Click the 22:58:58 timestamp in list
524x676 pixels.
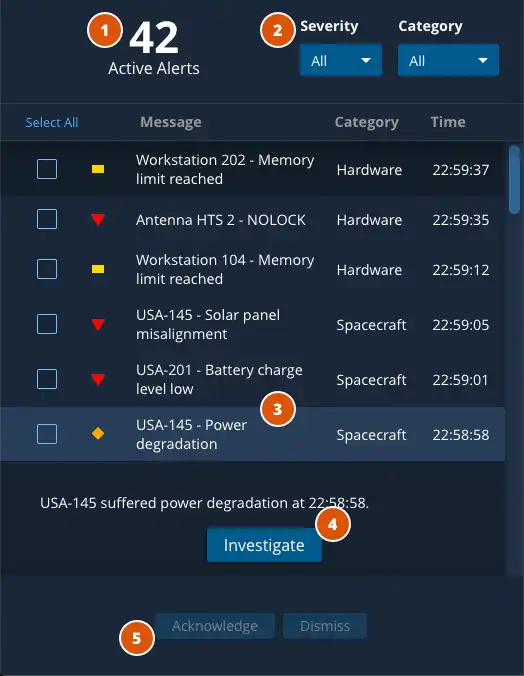point(461,435)
